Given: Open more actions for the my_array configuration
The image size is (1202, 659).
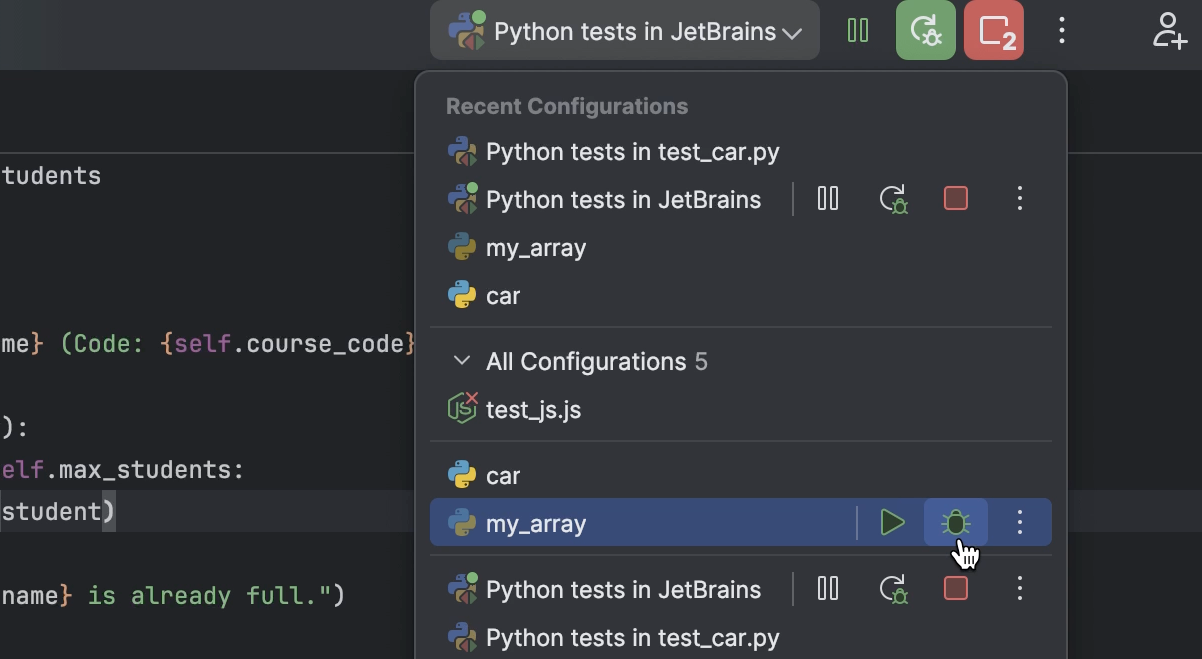Looking at the screenshot, I should (x=1019, y=522).
